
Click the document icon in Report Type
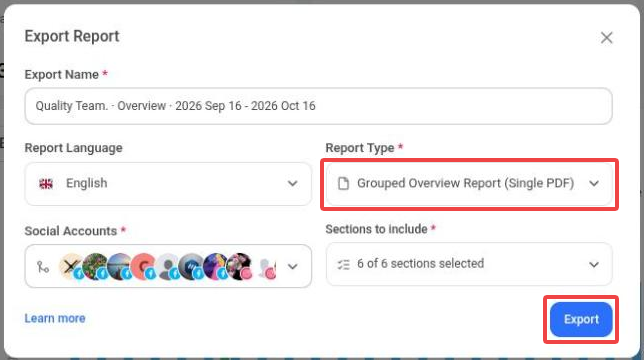[343, 183]
